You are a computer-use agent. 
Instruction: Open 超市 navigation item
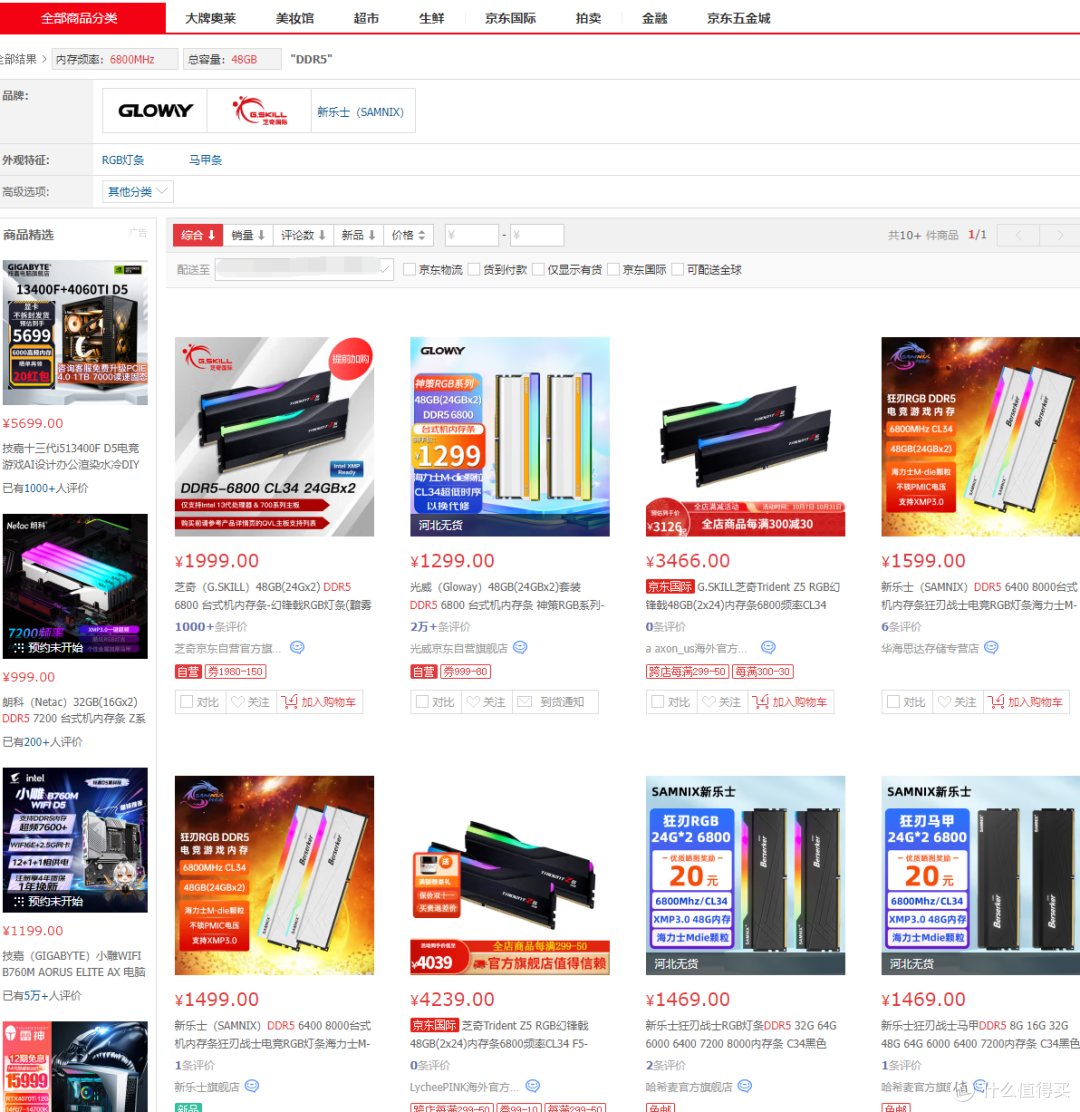pyautogui.click(x=366, y=18)
